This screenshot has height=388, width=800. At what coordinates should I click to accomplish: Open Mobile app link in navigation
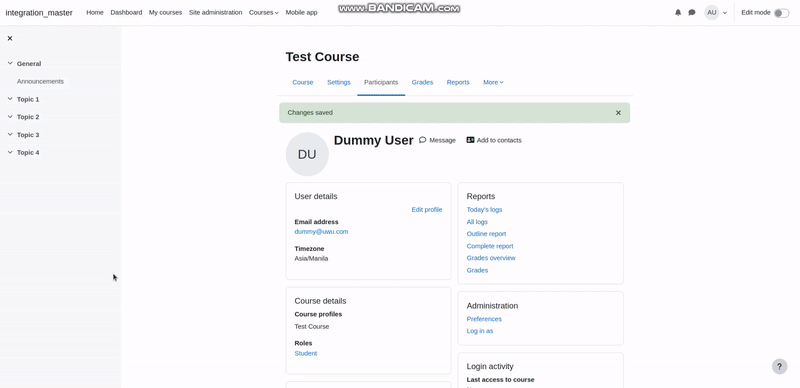301,12
